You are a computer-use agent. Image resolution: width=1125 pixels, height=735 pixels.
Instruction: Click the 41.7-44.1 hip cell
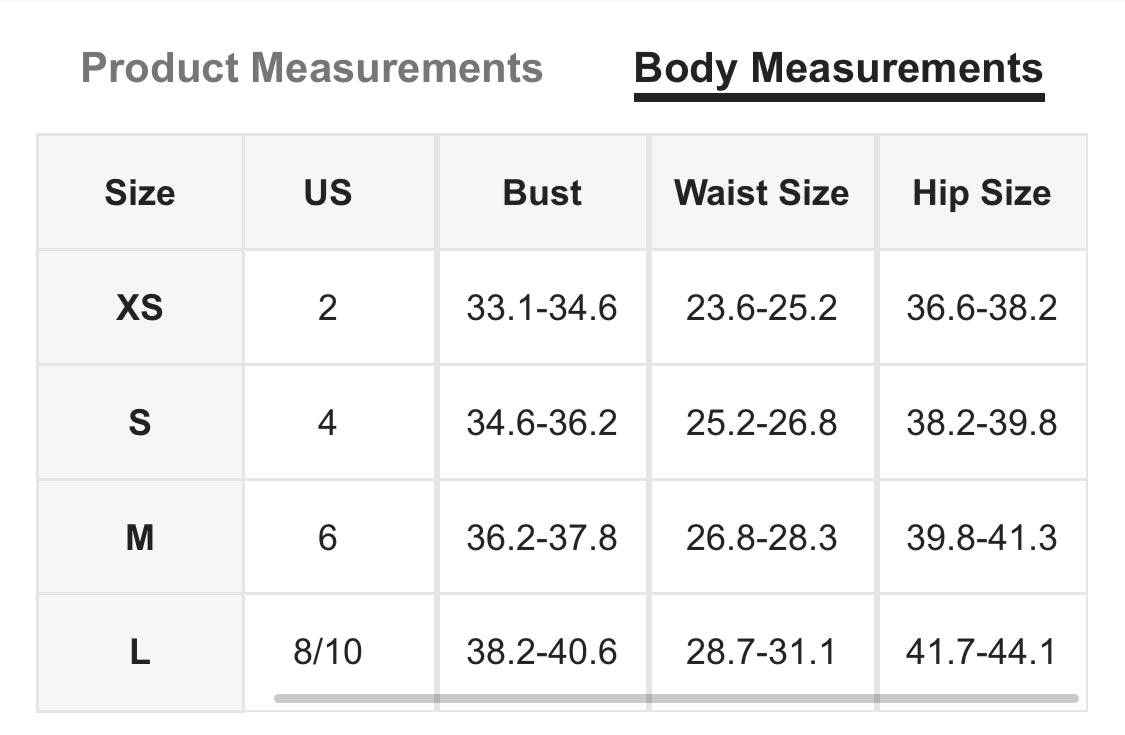pos(982,652)
